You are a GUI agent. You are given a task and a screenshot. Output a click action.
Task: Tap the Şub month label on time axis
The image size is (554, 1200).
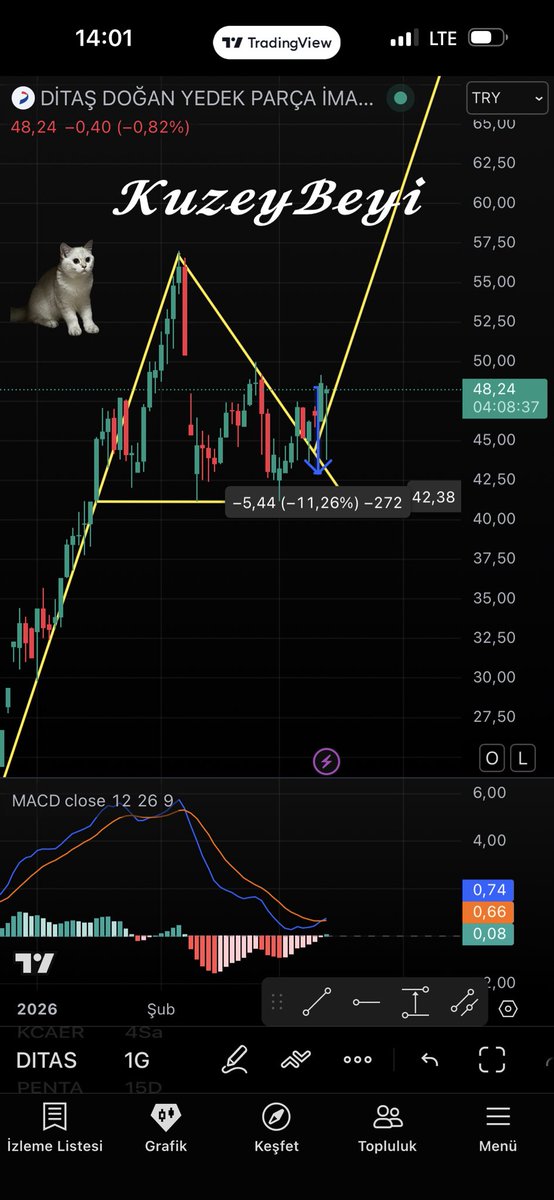[x=160, y=1009]
